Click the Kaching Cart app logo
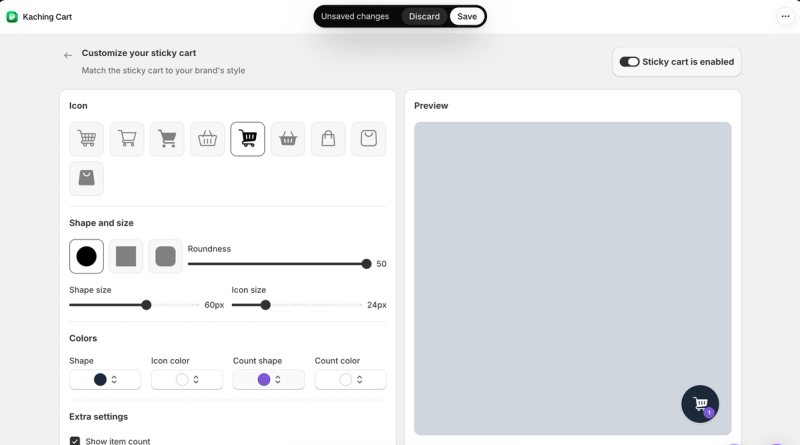The height and width of the screenshot is (445, 800). pyautogui.click(x=12, y=17)
